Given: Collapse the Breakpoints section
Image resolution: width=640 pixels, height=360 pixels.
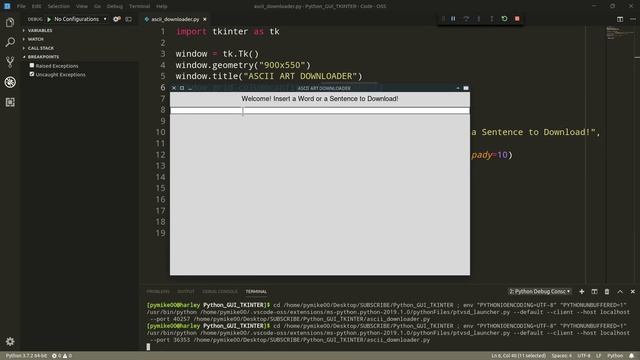Looking at the screenshot, I should pyautogui.click(x=43, y=57).
